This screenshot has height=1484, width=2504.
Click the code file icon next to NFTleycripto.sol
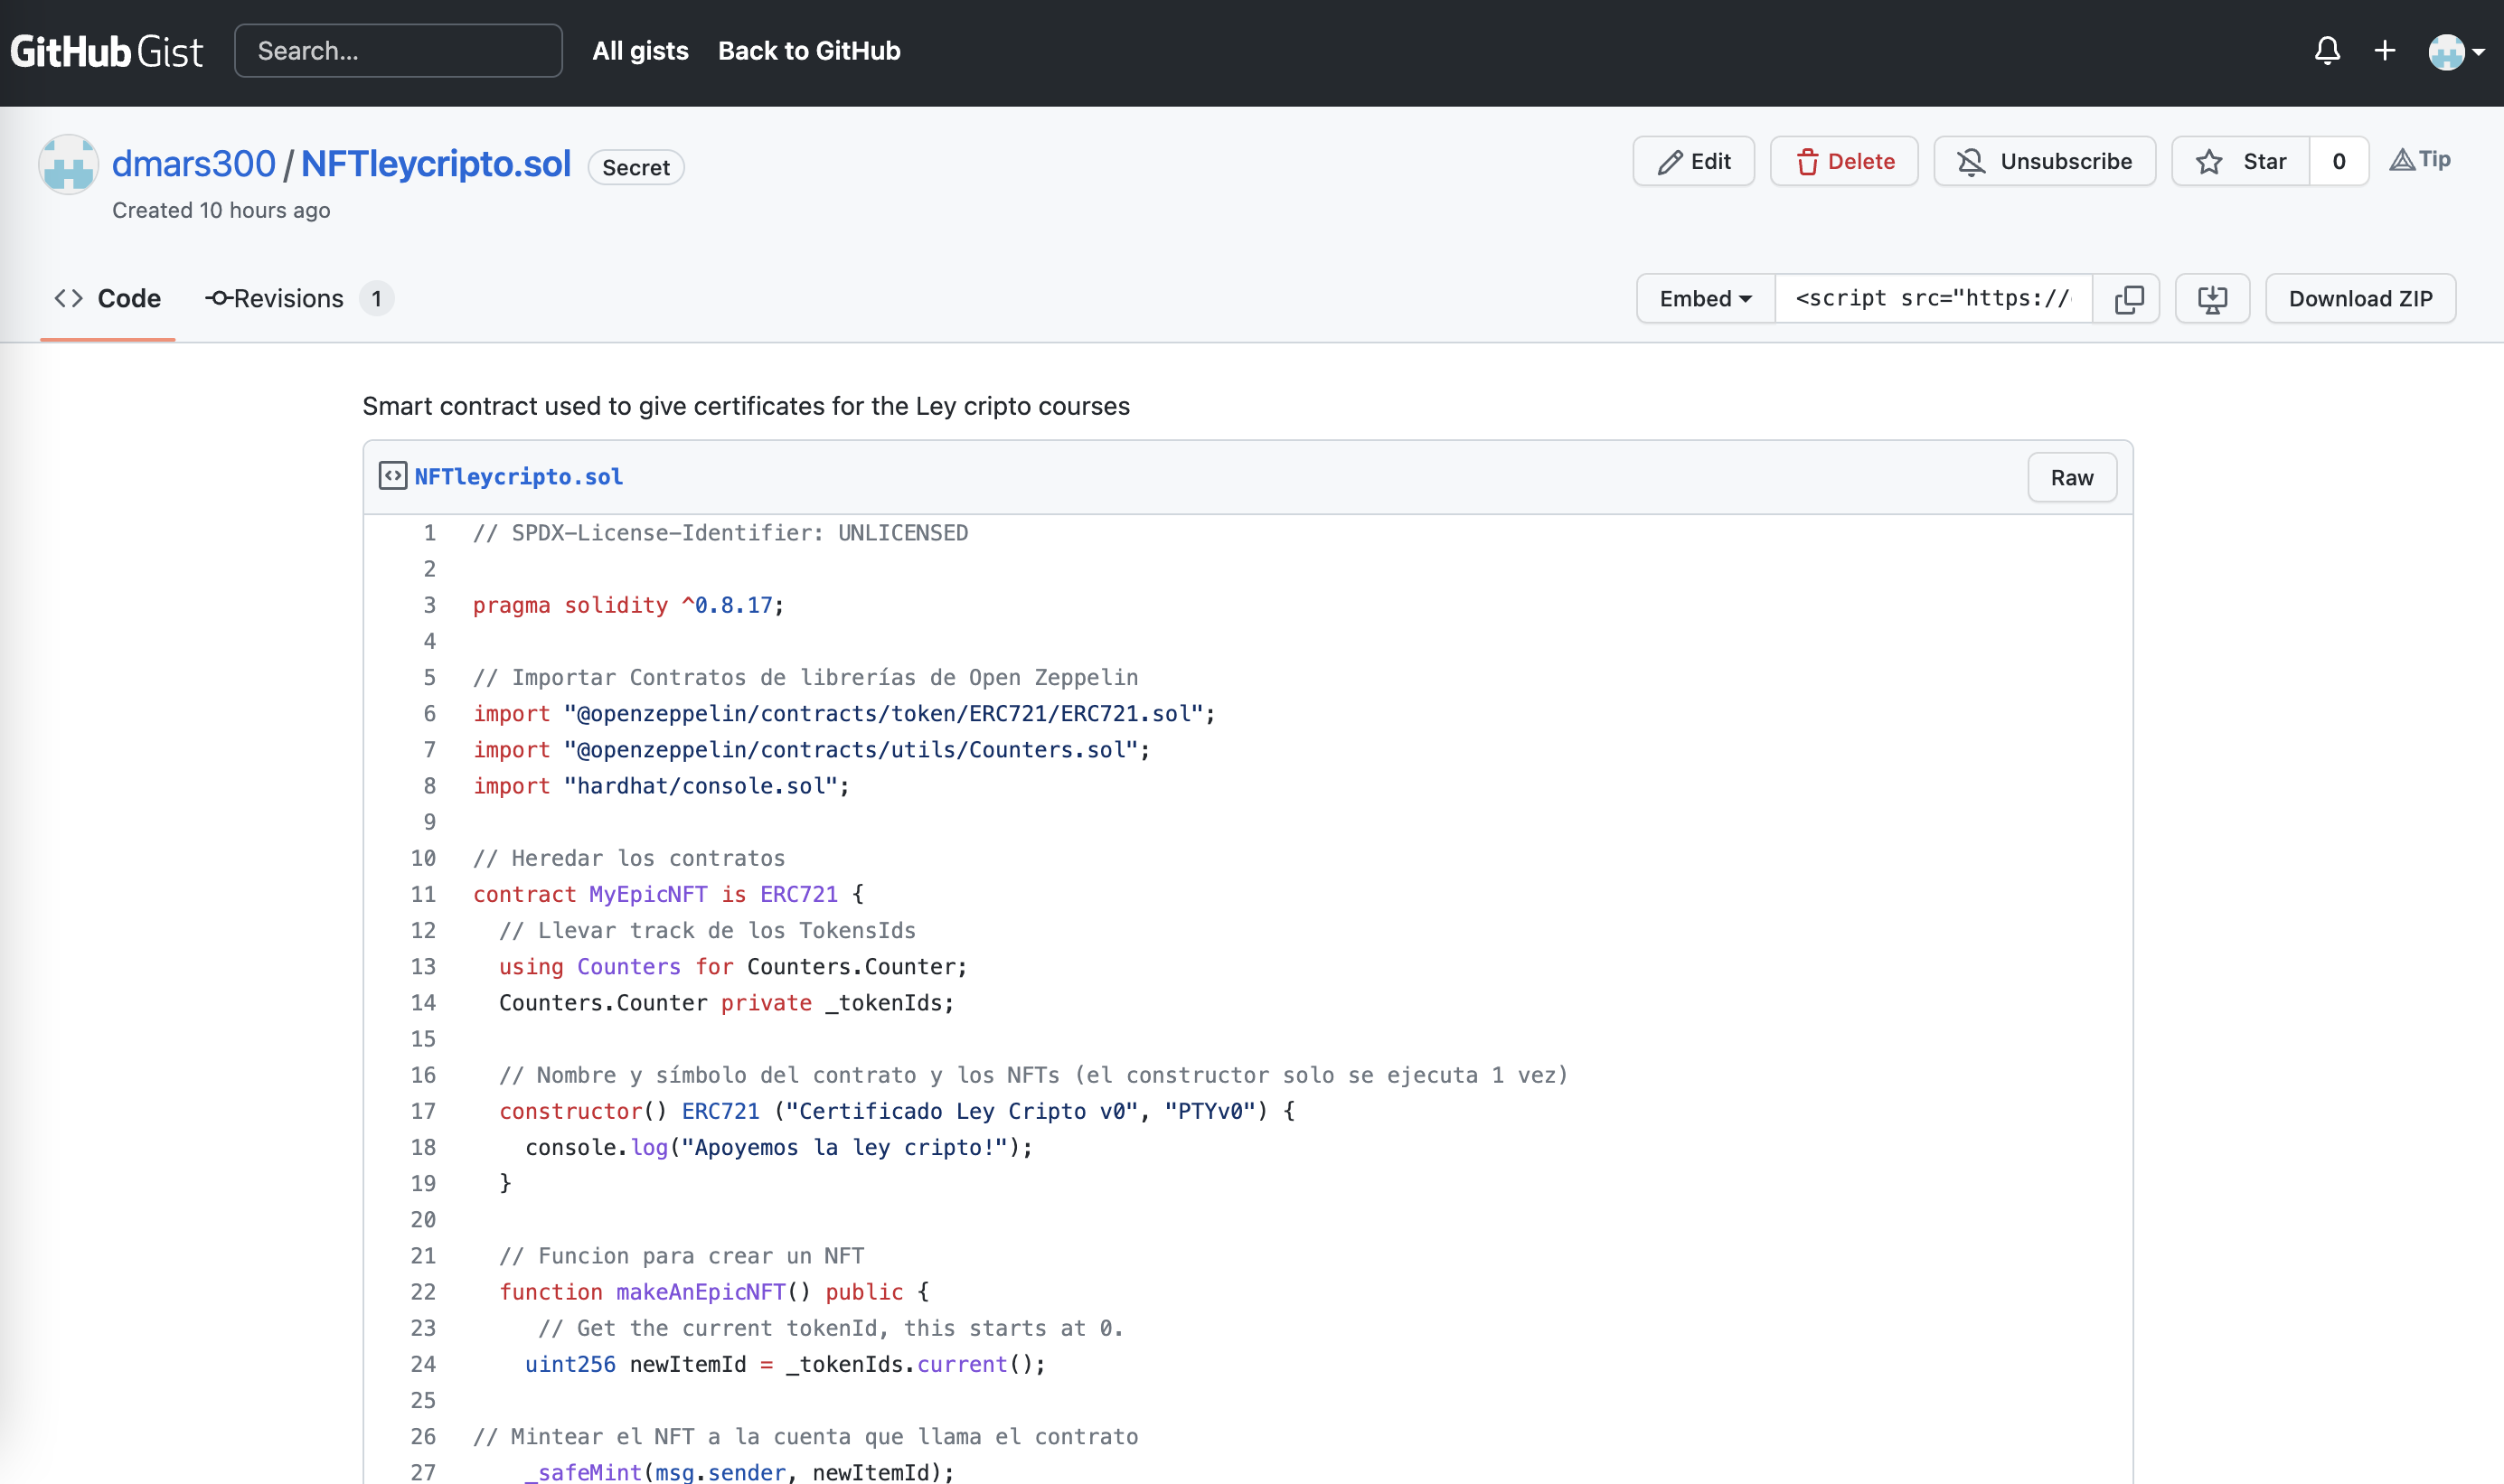[x=392, y=476]
